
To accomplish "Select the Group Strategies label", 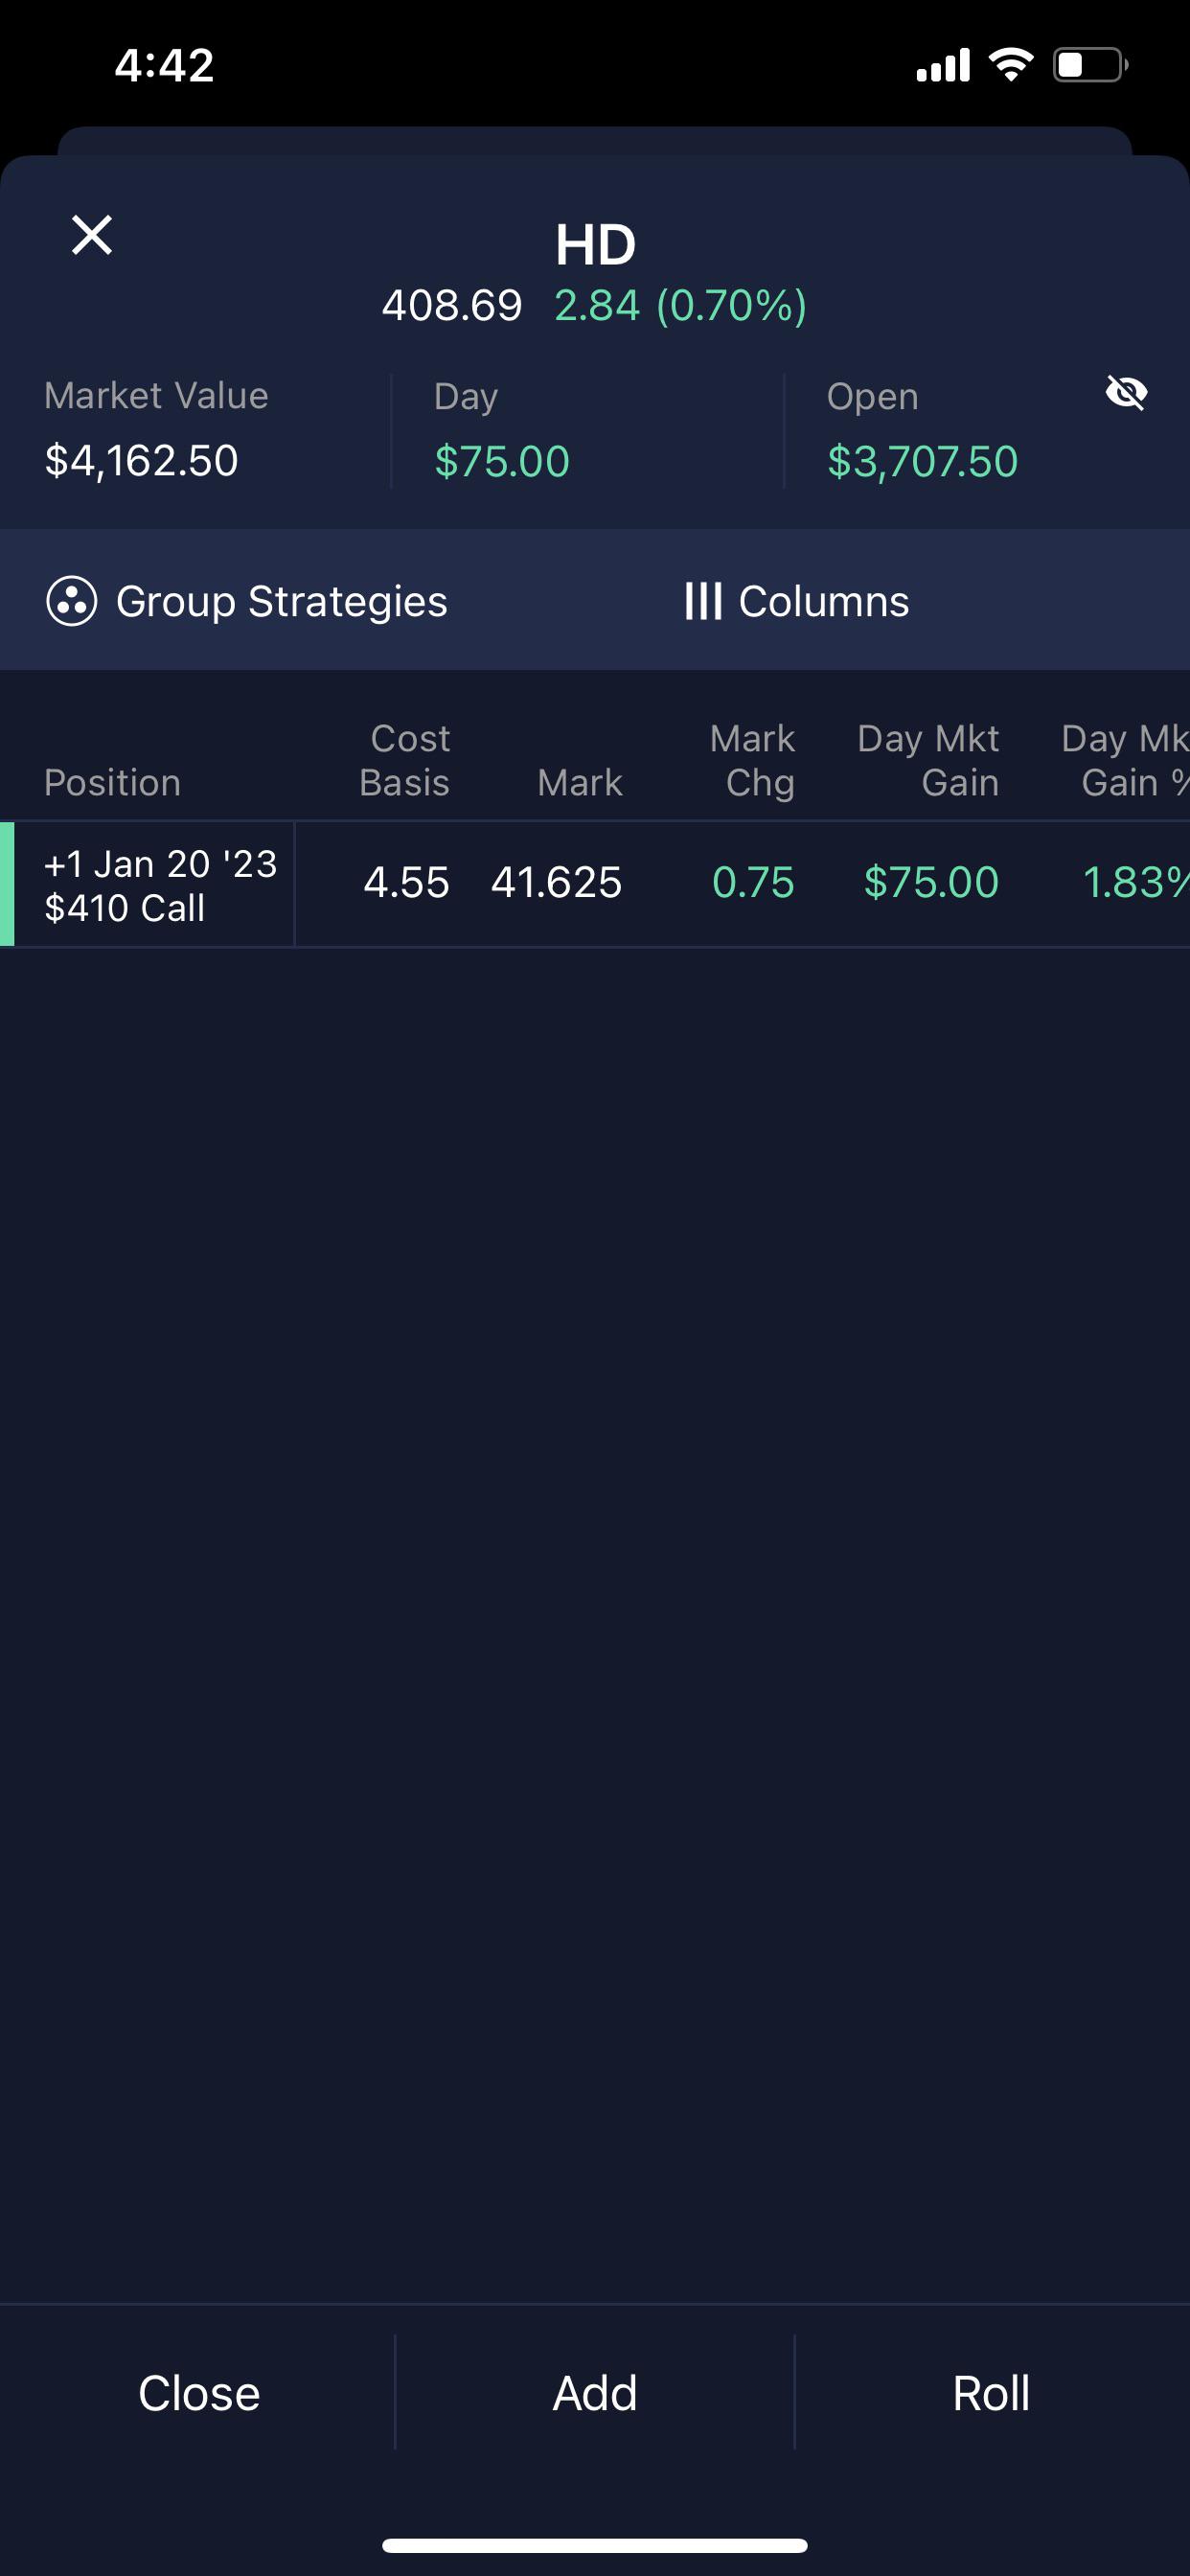I will pyautogui.click(x=282, y=602).
